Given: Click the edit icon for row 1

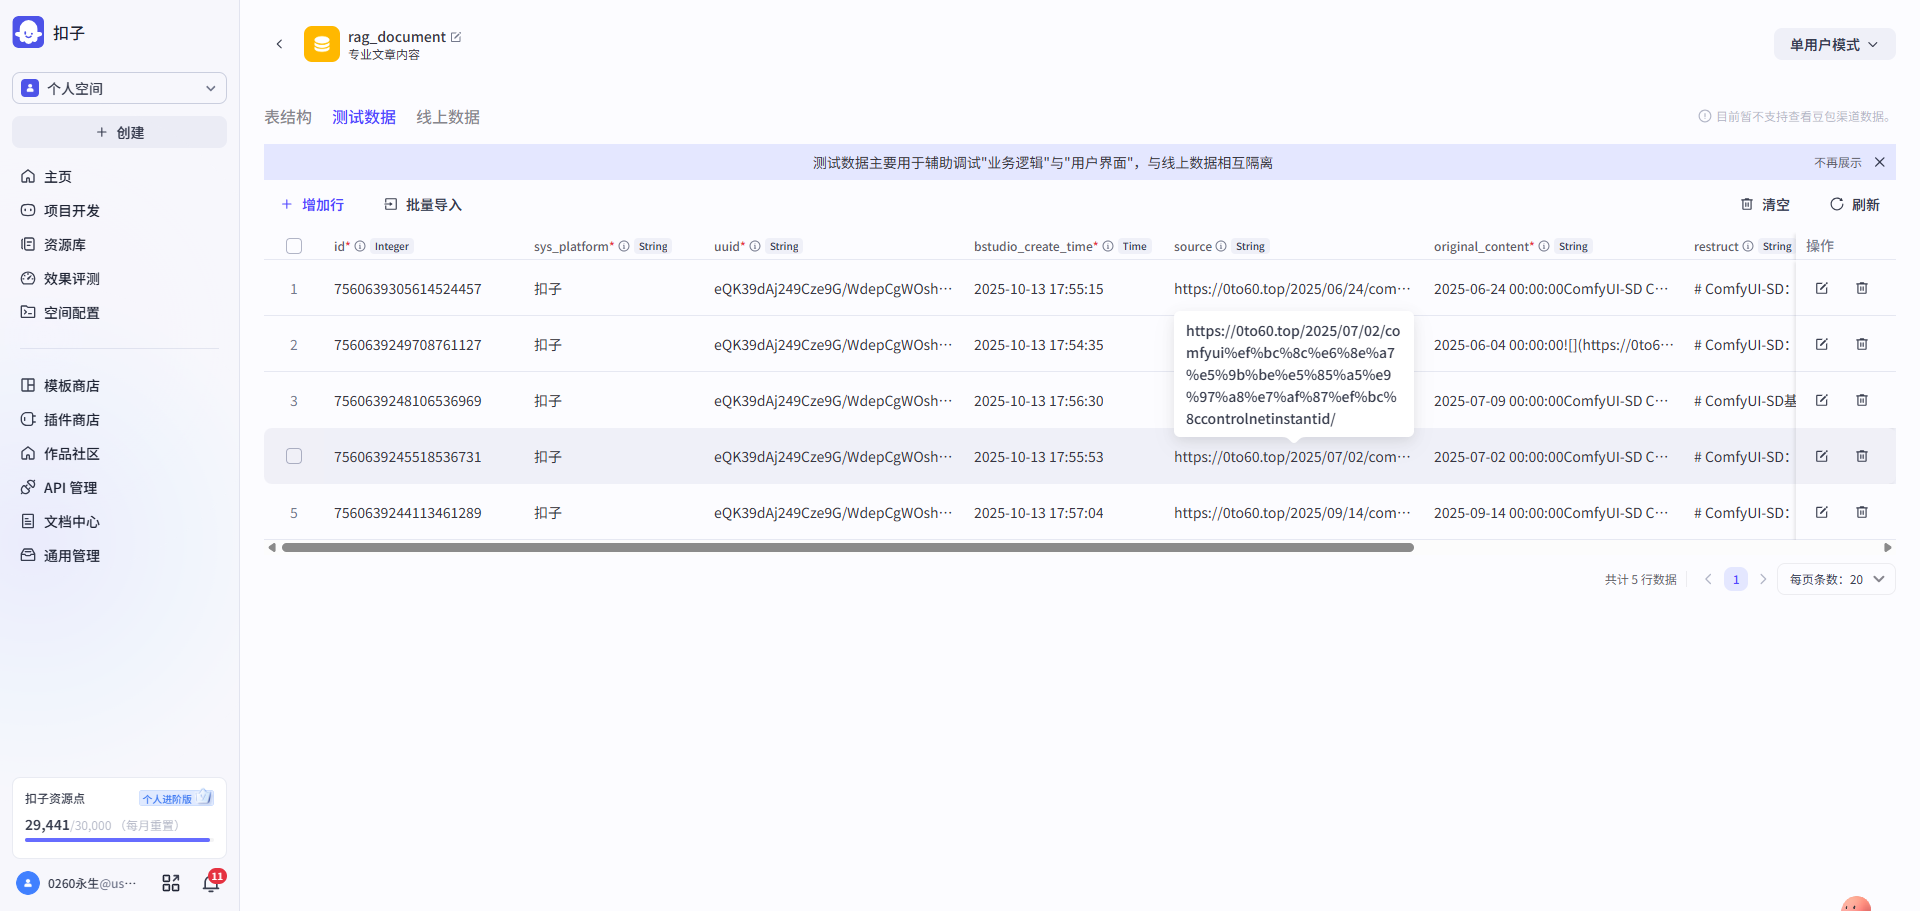Looking at the screenshot, I should (x=1821, y=288).
